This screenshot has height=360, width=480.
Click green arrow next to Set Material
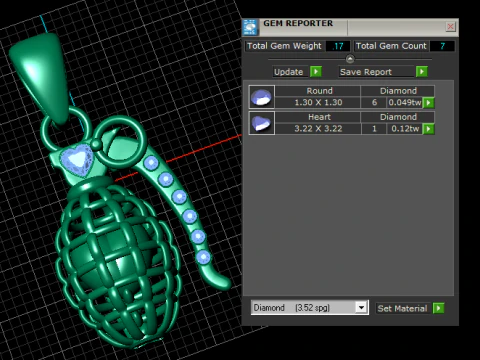(438, 308)
